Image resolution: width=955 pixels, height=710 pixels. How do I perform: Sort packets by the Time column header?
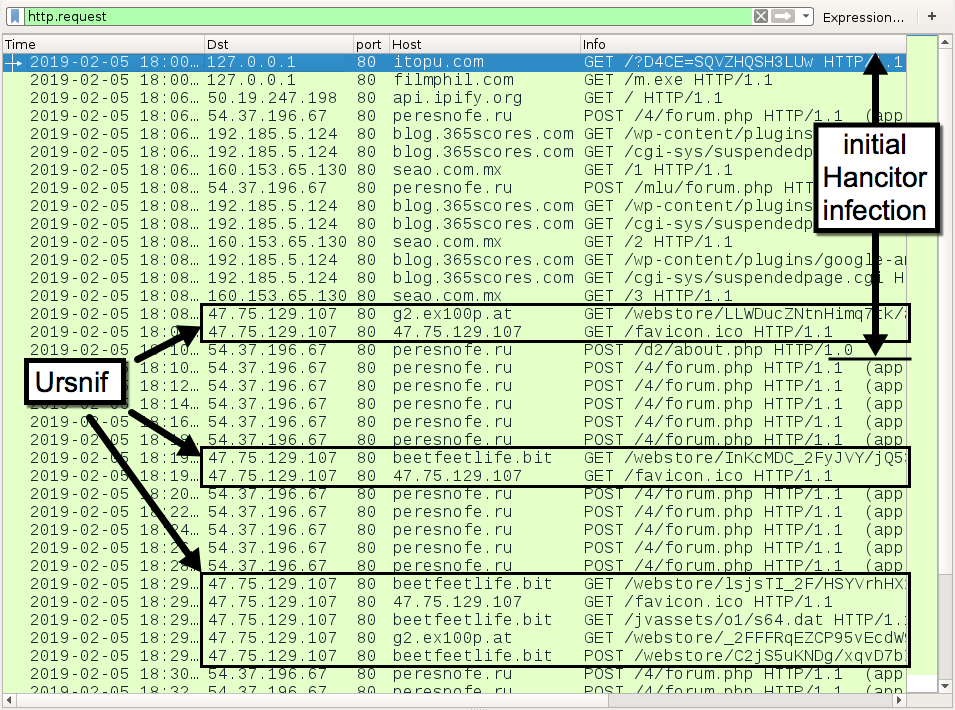[x=100, y=45]
